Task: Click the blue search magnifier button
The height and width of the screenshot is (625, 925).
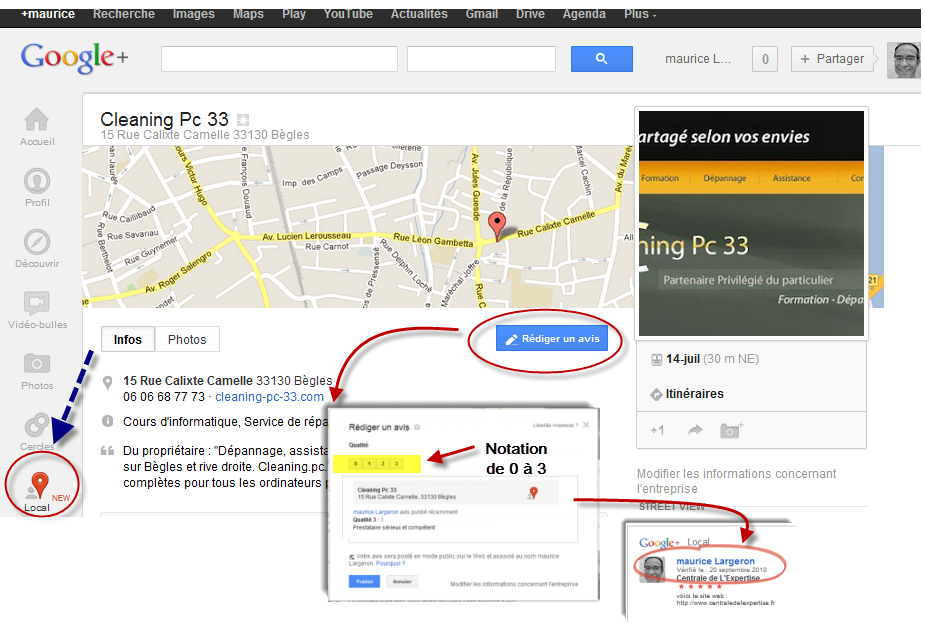Action: (601, 58)
